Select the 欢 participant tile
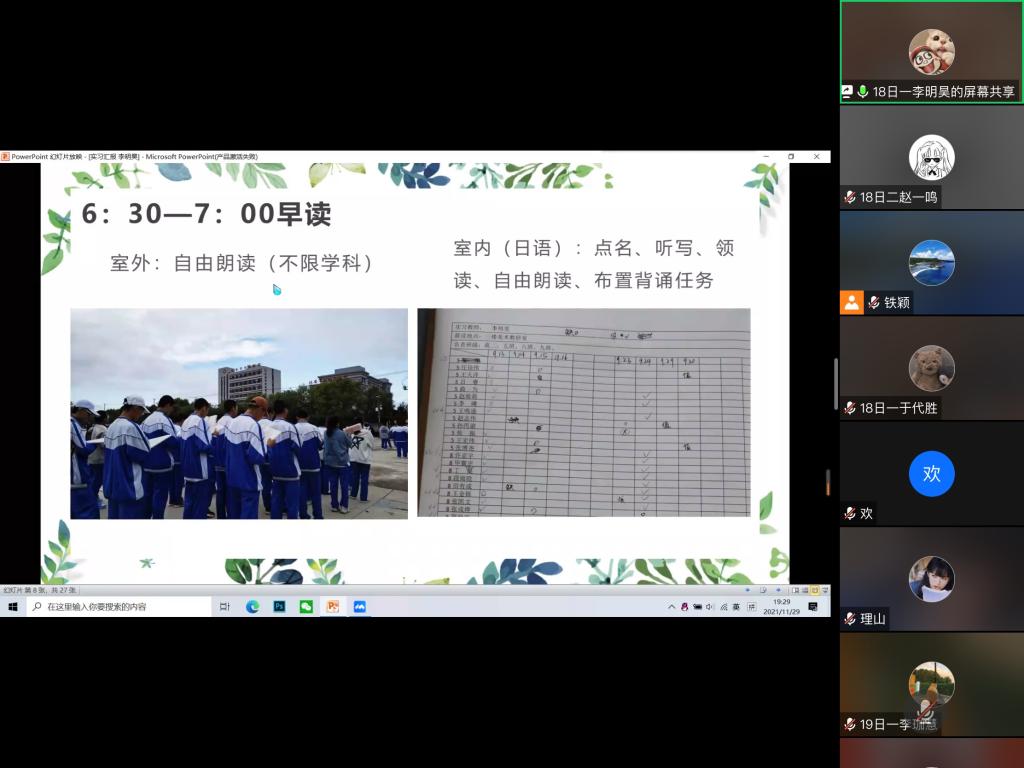This screenshot has height=768, width=1024. (931, 474)
